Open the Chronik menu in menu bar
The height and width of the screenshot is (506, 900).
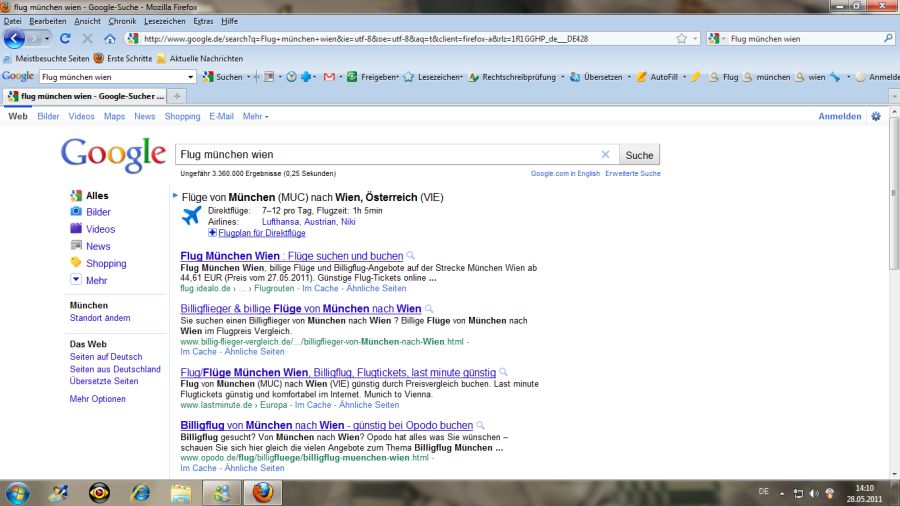pos(122,21)
